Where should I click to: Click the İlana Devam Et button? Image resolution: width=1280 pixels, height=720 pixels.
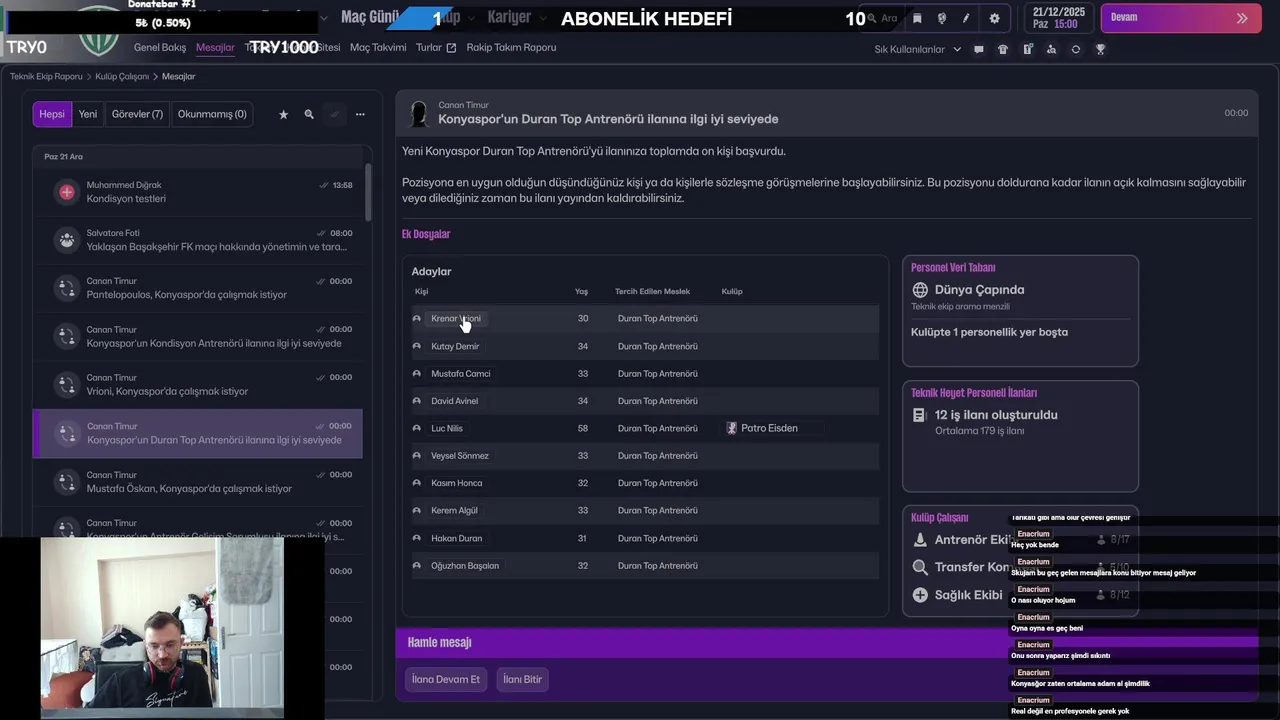pyautogui.click(x=446, y=680)
